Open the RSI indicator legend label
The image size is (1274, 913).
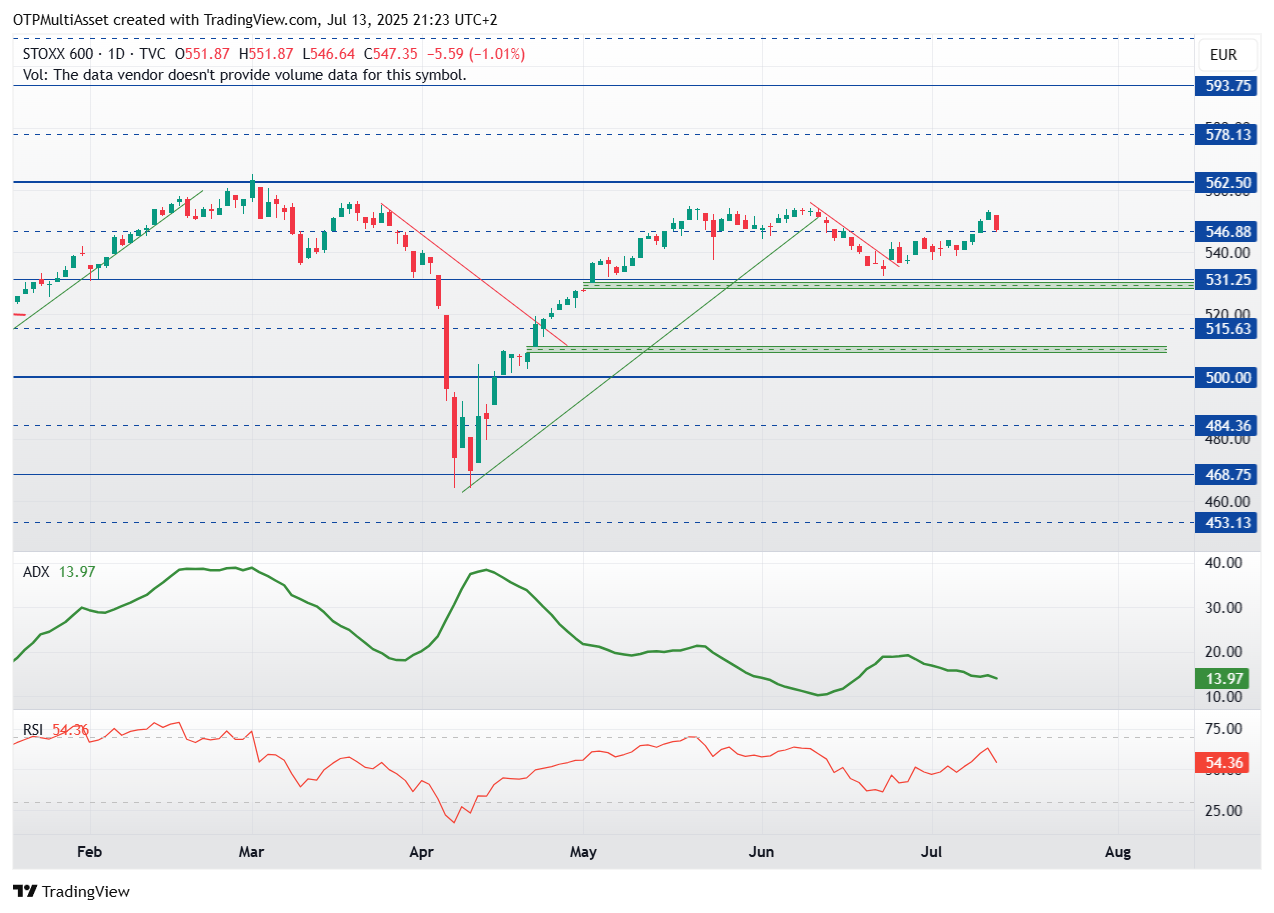[34, 730]
